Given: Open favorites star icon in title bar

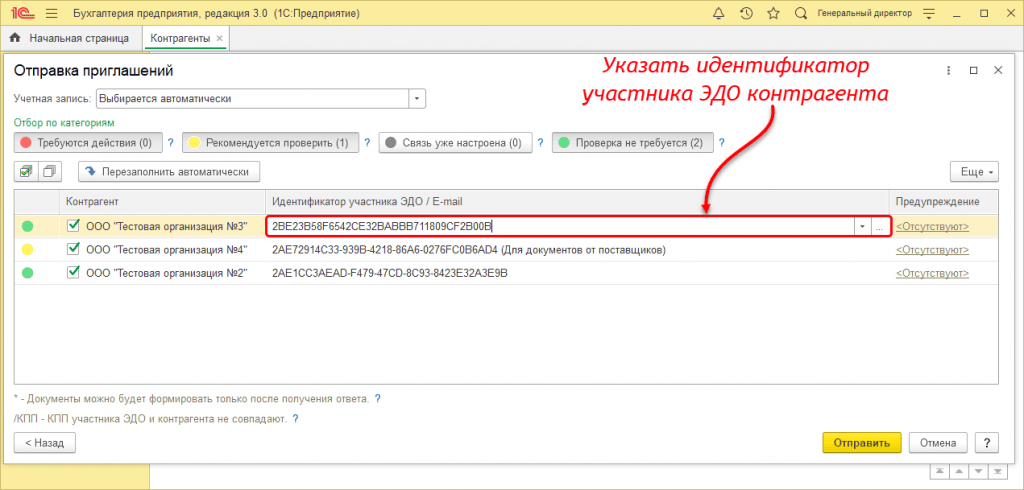Looking at the screenshot, I should point(772,14).
